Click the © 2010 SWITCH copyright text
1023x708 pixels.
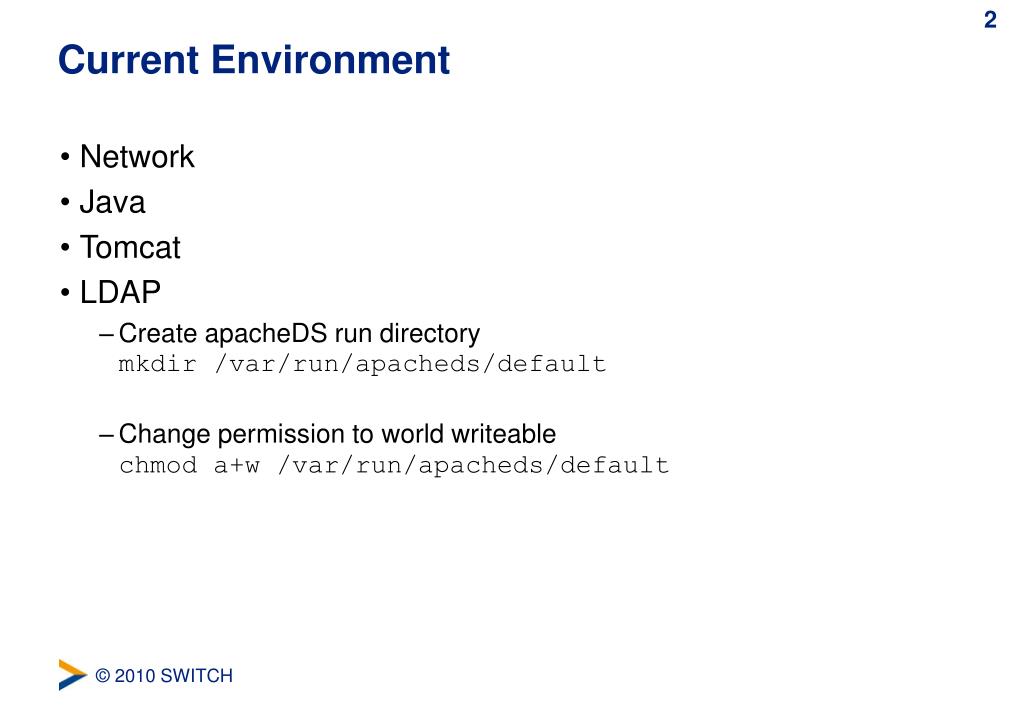click(164, 676)
